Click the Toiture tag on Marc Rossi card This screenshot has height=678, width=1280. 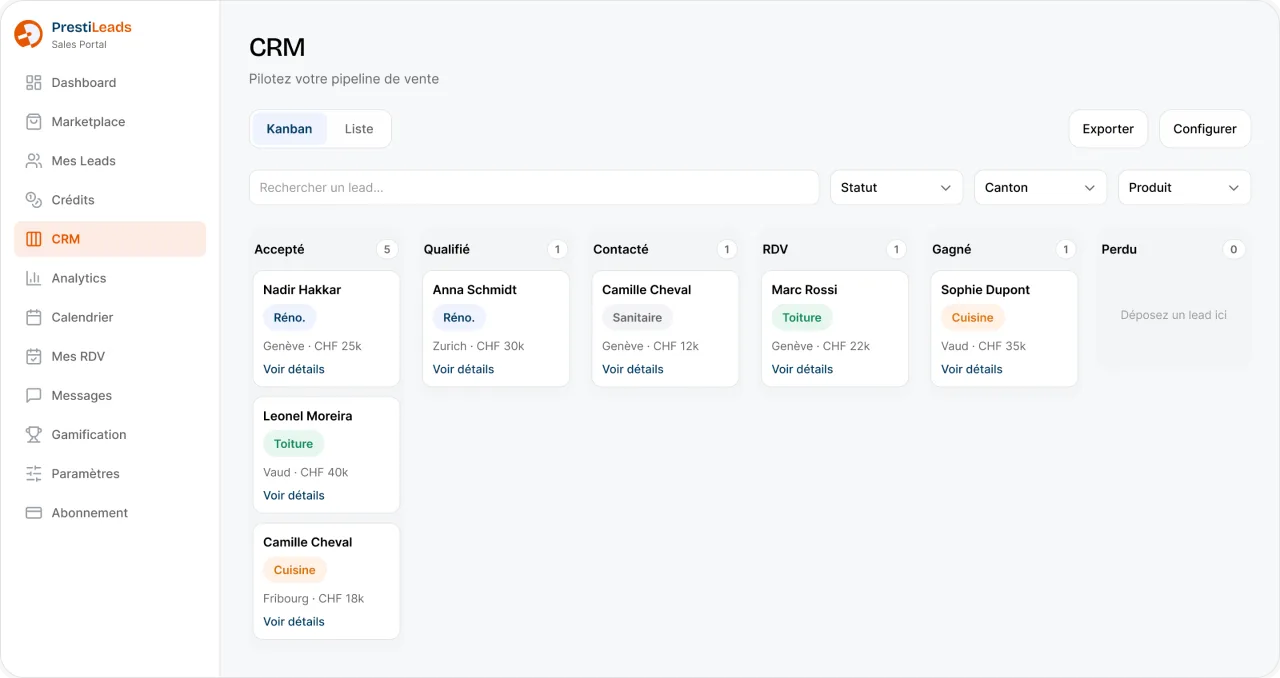[x=802, y=318]
